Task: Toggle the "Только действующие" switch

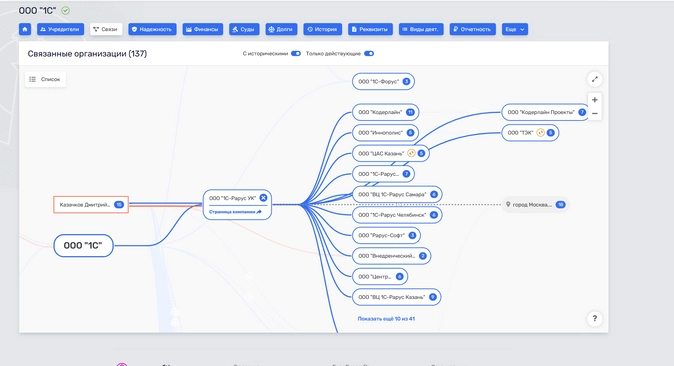Action: click(369, 54)
